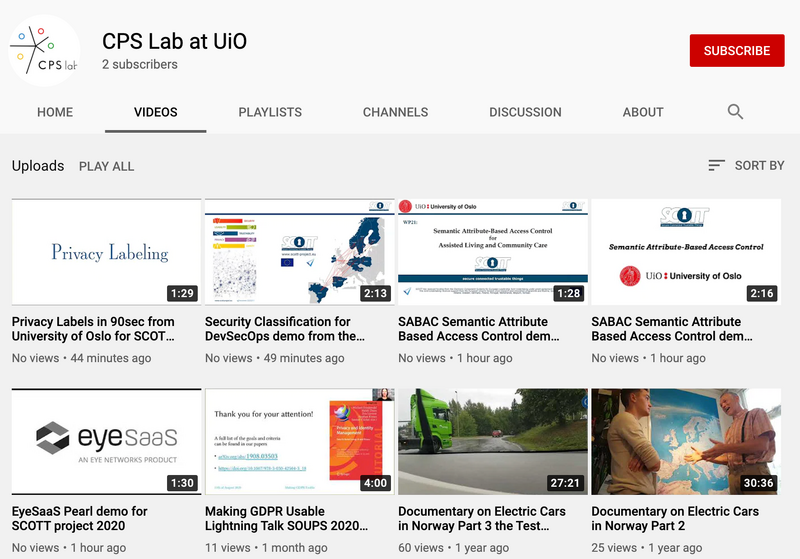
Task: Click the '2 subscribers' text
Action: point(140,64)
